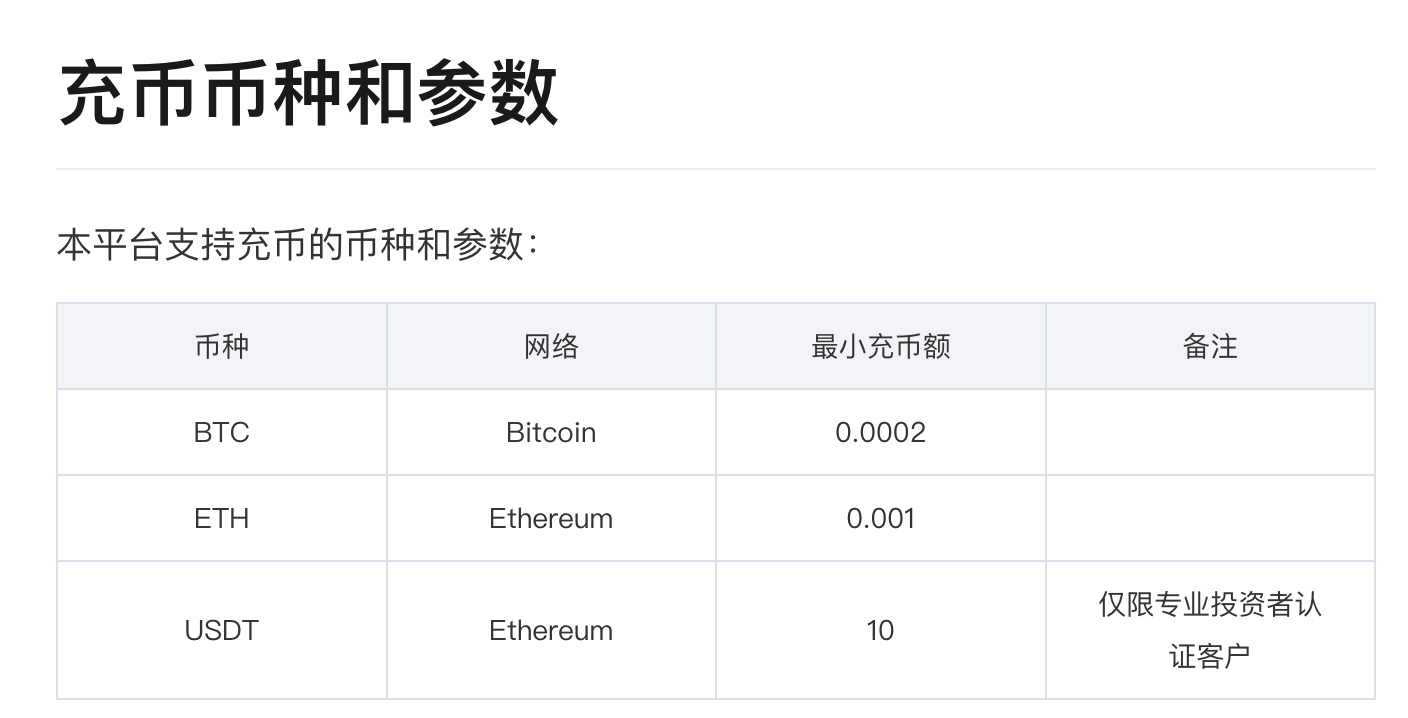1408x718 pixels.
Task: Click the 充币币种和参数 page heading
Action: pyautogui.click(x=308, y=94)
